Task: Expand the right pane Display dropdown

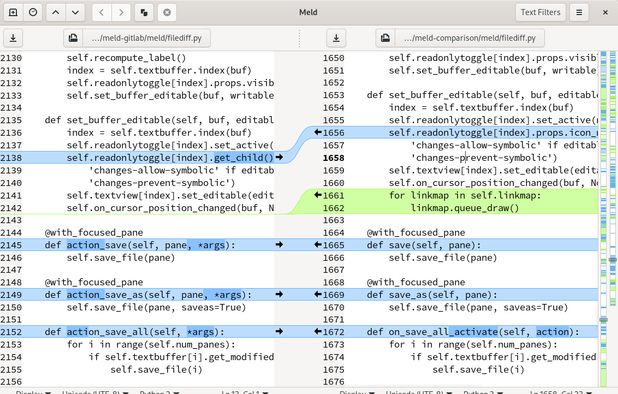Action: (x=357, y=392)
